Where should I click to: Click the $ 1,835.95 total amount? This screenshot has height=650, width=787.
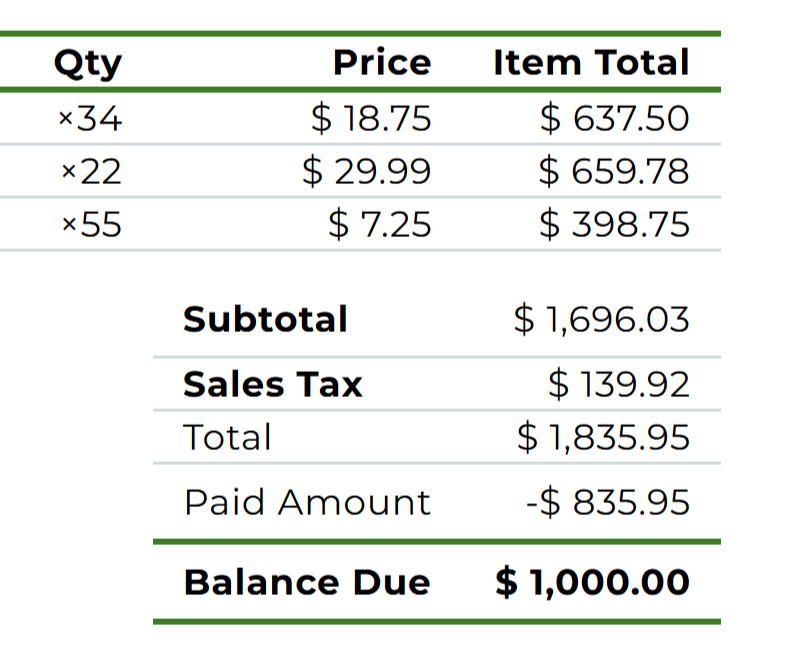click(x=603, y=437)
